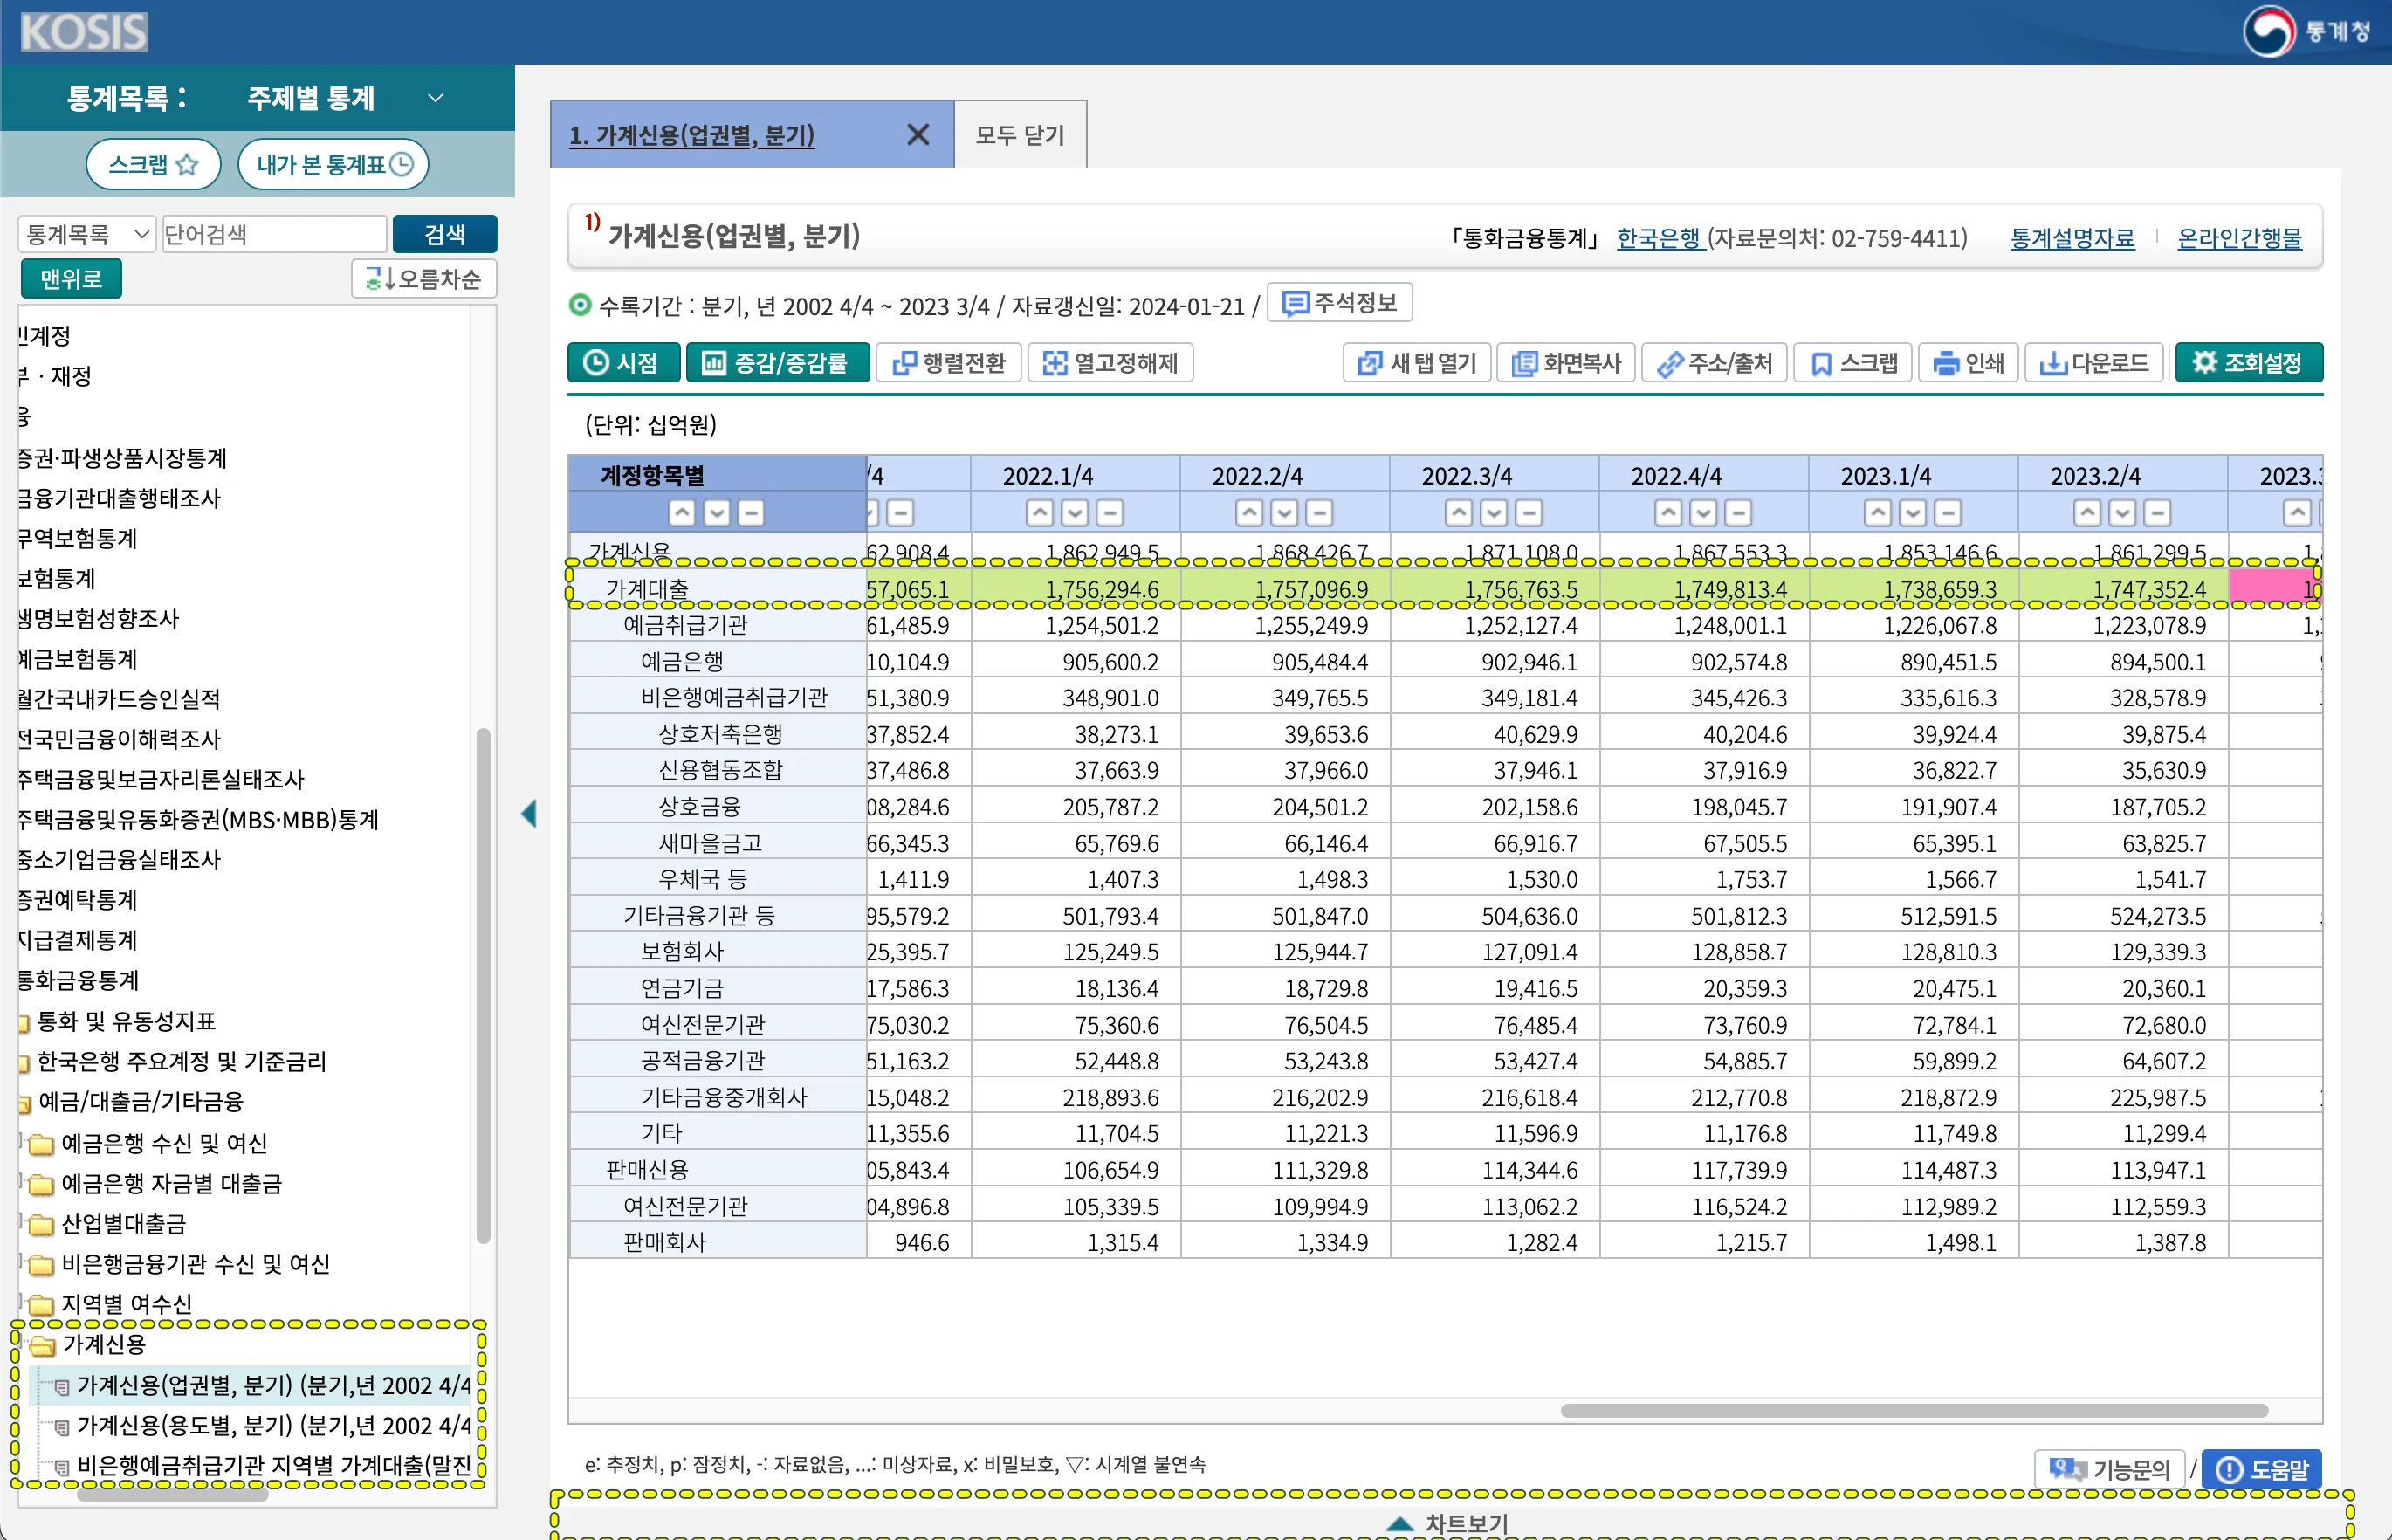Open 가계신용(용도별, 분기) table item

coord(272,1425)
